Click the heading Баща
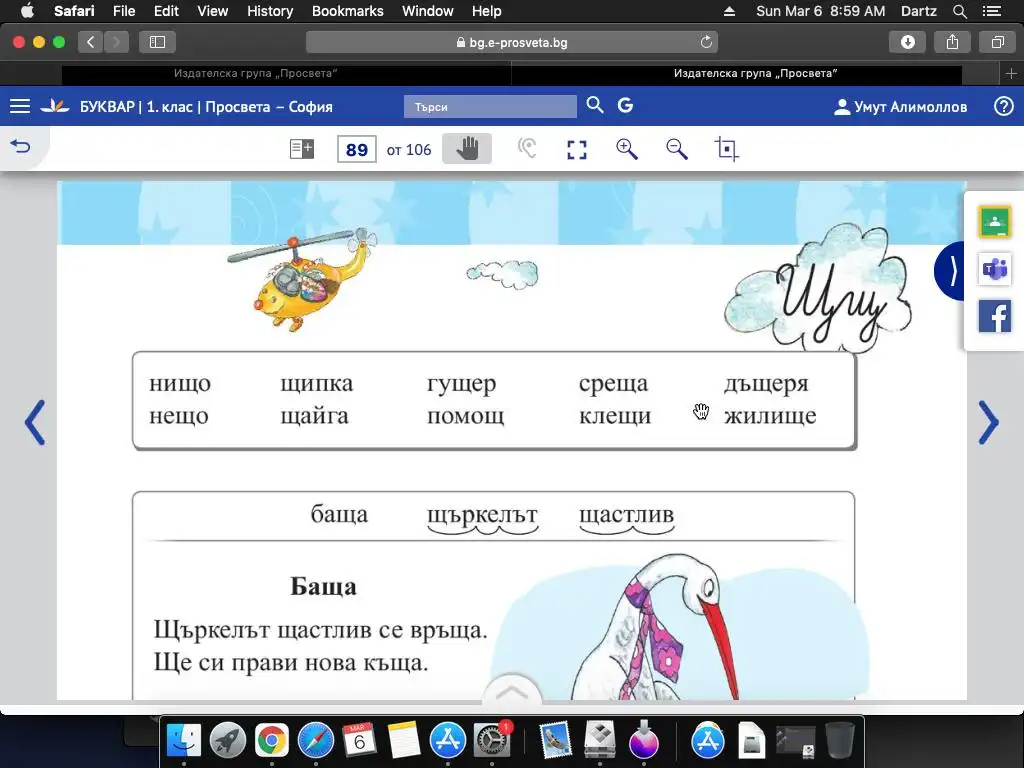The image size is (1024, 768). pyautogui.click(x=323, y=586)
